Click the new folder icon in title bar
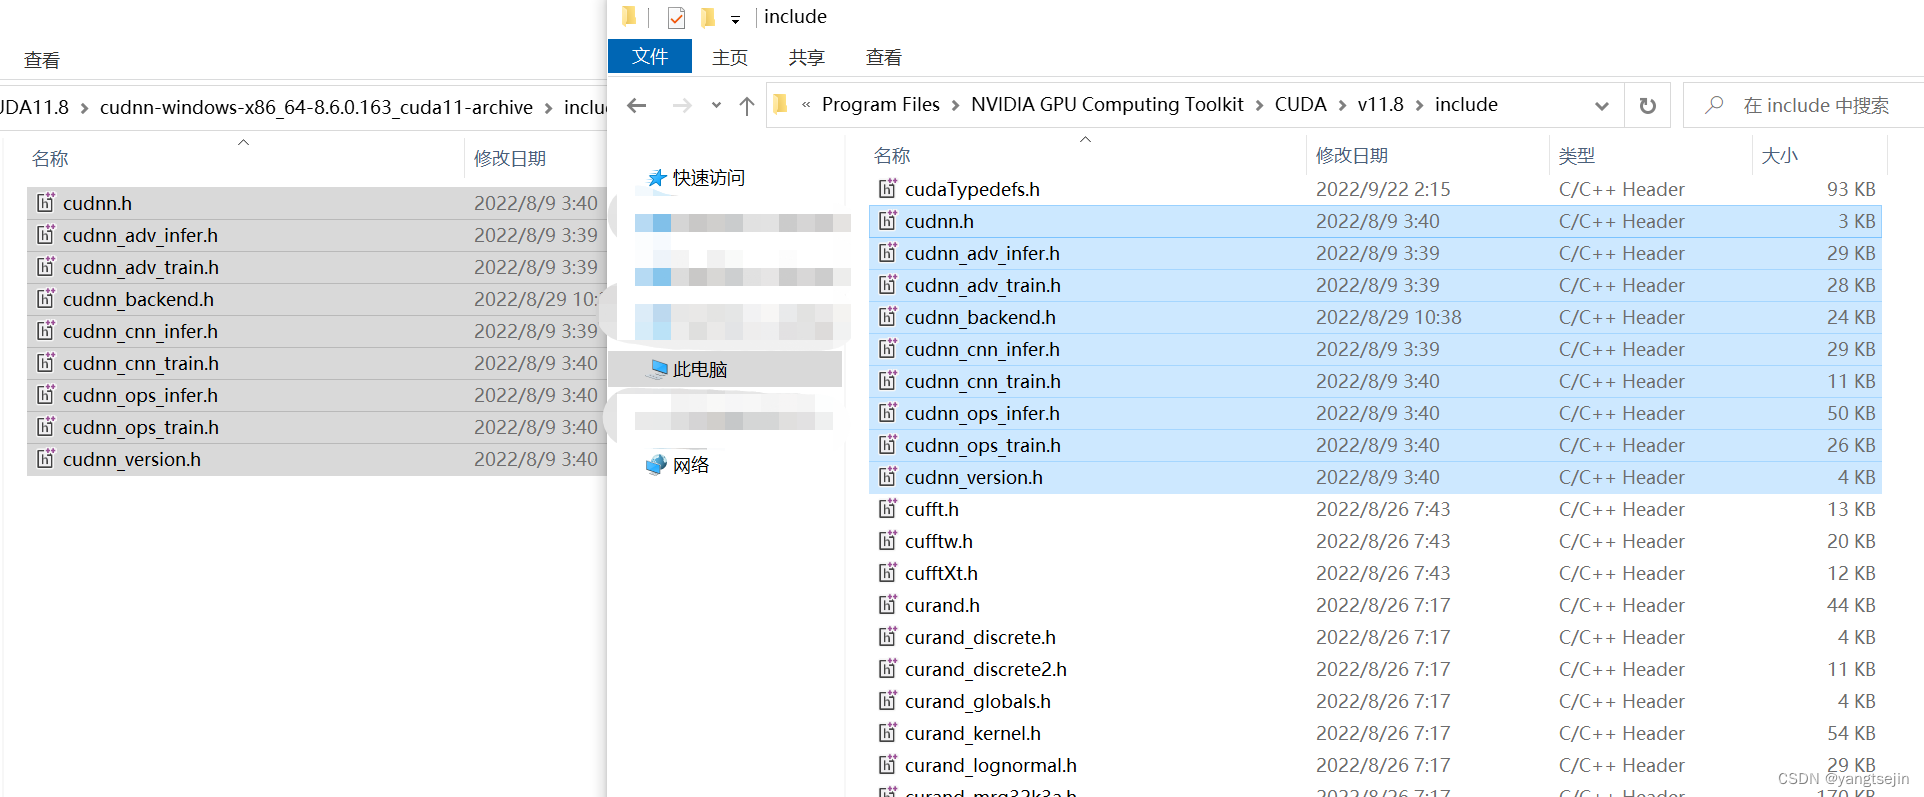This screenshot has height=797, width=1924. (x=708, y=17)
